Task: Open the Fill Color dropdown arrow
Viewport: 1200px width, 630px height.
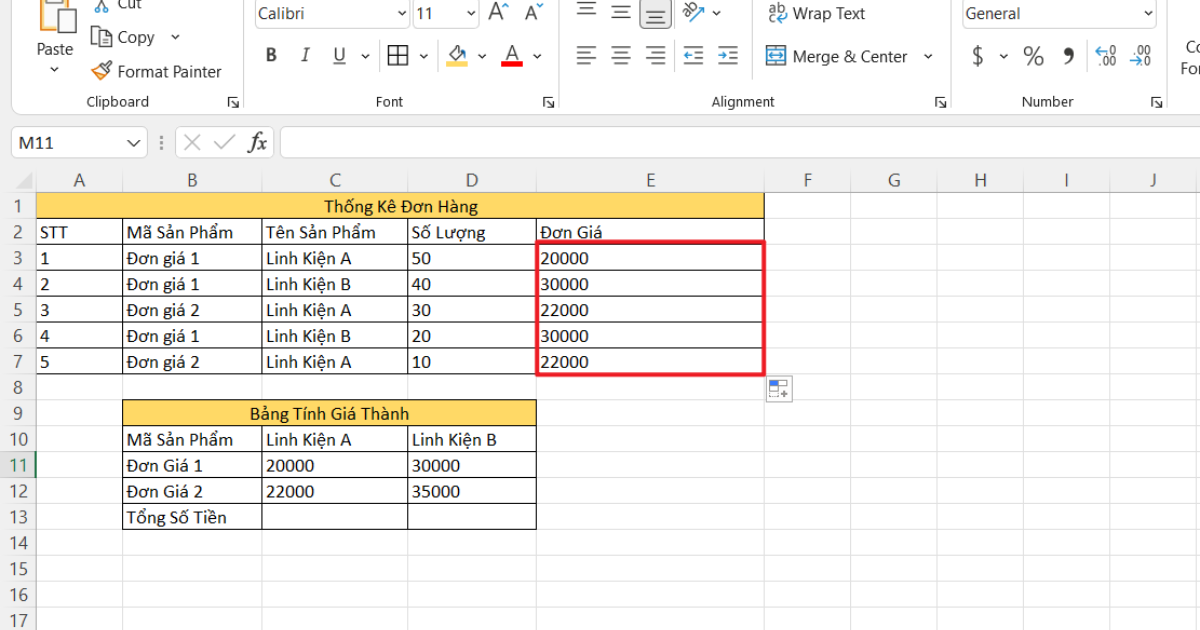Action: tap(483, 56)
